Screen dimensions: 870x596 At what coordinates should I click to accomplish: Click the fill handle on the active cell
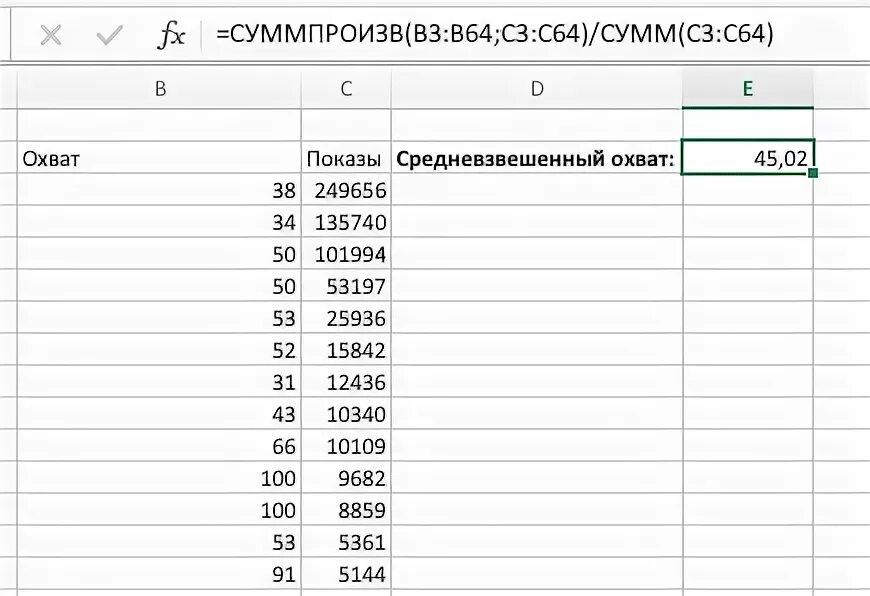point(813,172)
